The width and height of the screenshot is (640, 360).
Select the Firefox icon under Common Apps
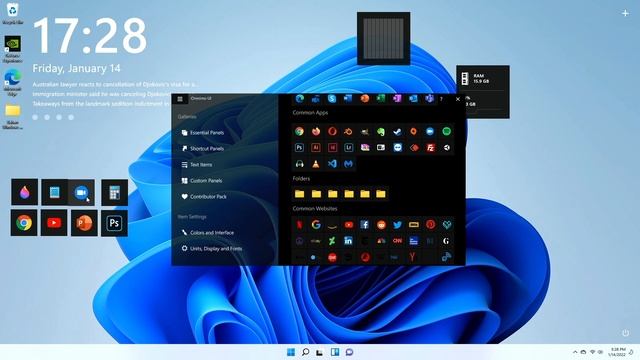click(316, 131)
